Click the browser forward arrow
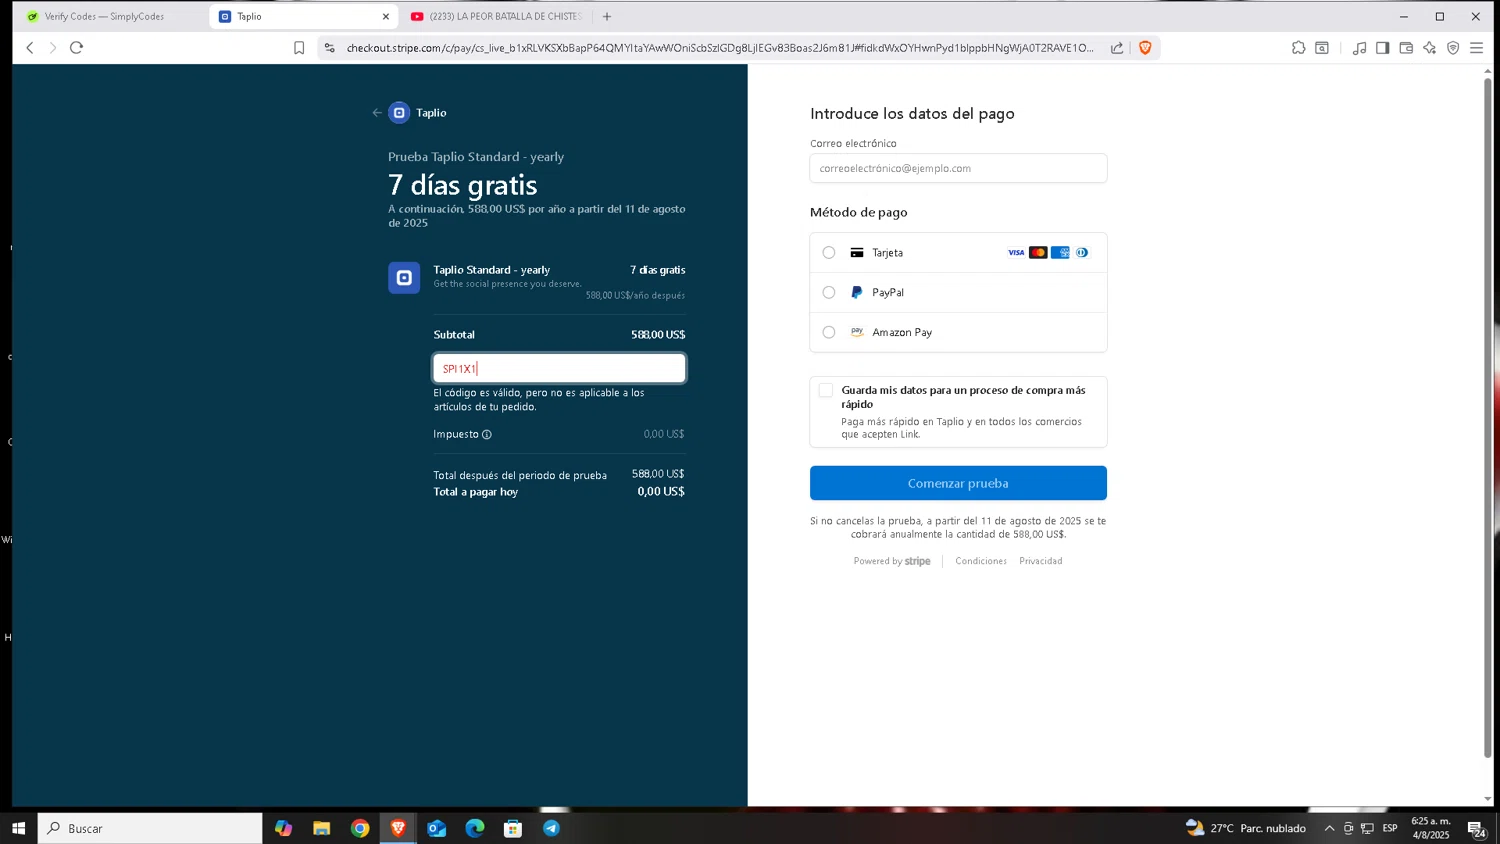This screenshot has height=844, width=1500. pos(53,48)
